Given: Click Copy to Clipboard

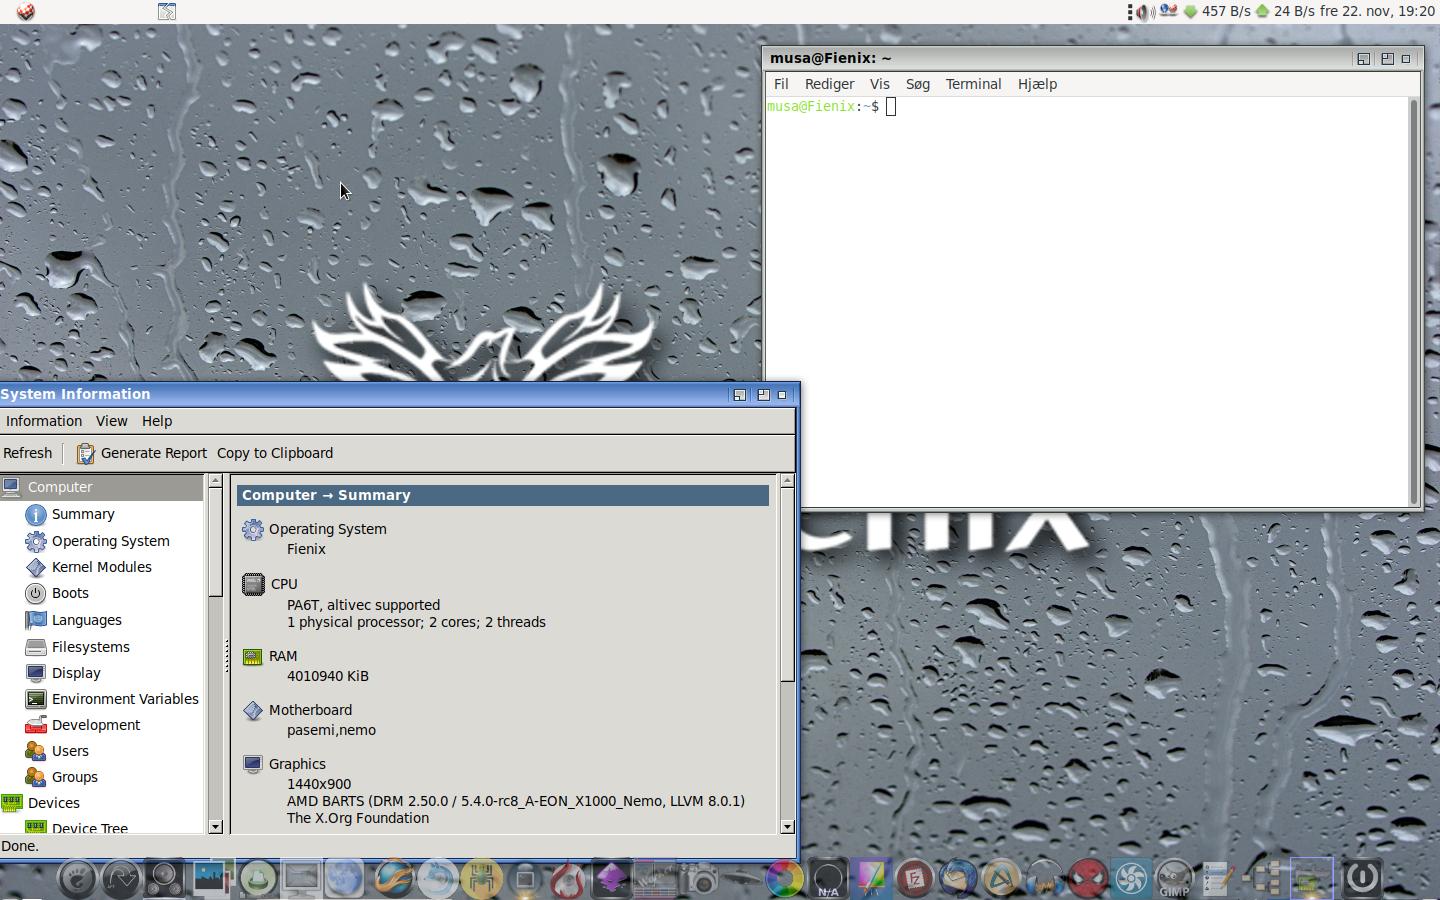Looking at the screenshot, I should (275, 453).
